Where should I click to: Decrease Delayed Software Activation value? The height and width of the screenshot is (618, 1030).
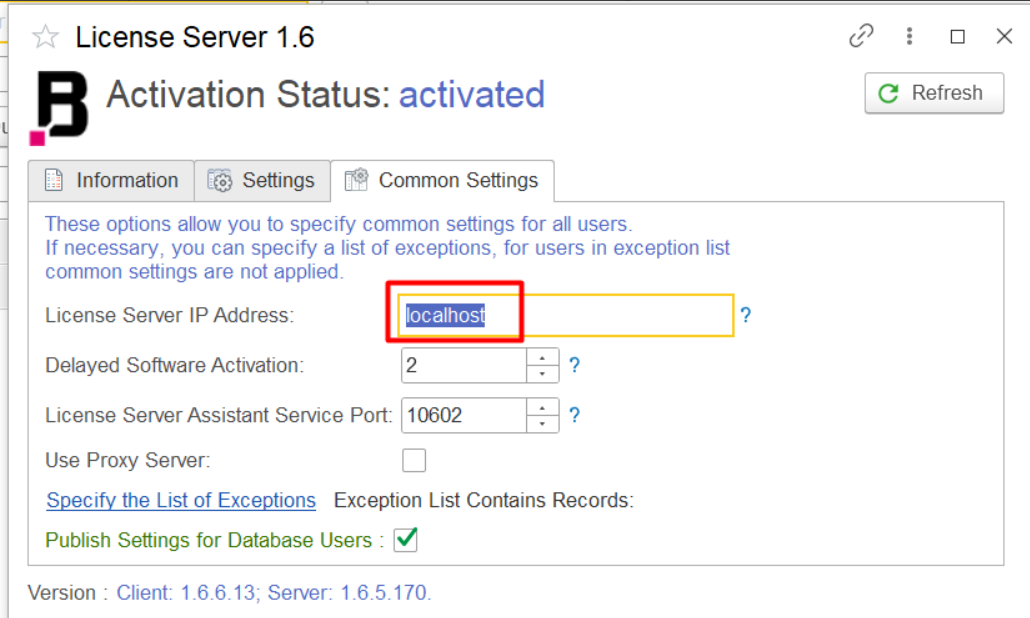[x=542, y=374]
